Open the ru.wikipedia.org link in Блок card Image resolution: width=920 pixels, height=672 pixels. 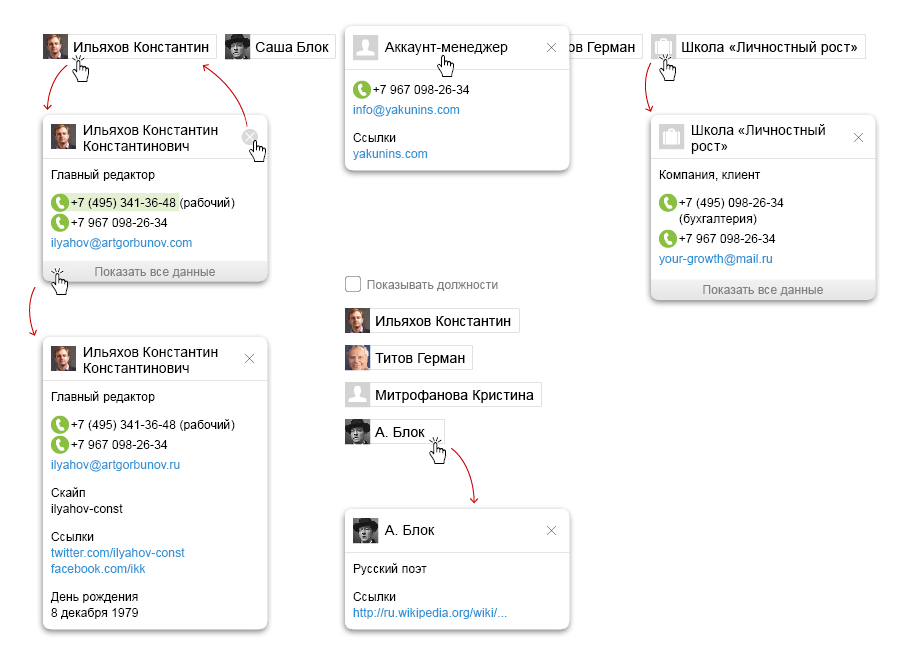pos(429,613)
